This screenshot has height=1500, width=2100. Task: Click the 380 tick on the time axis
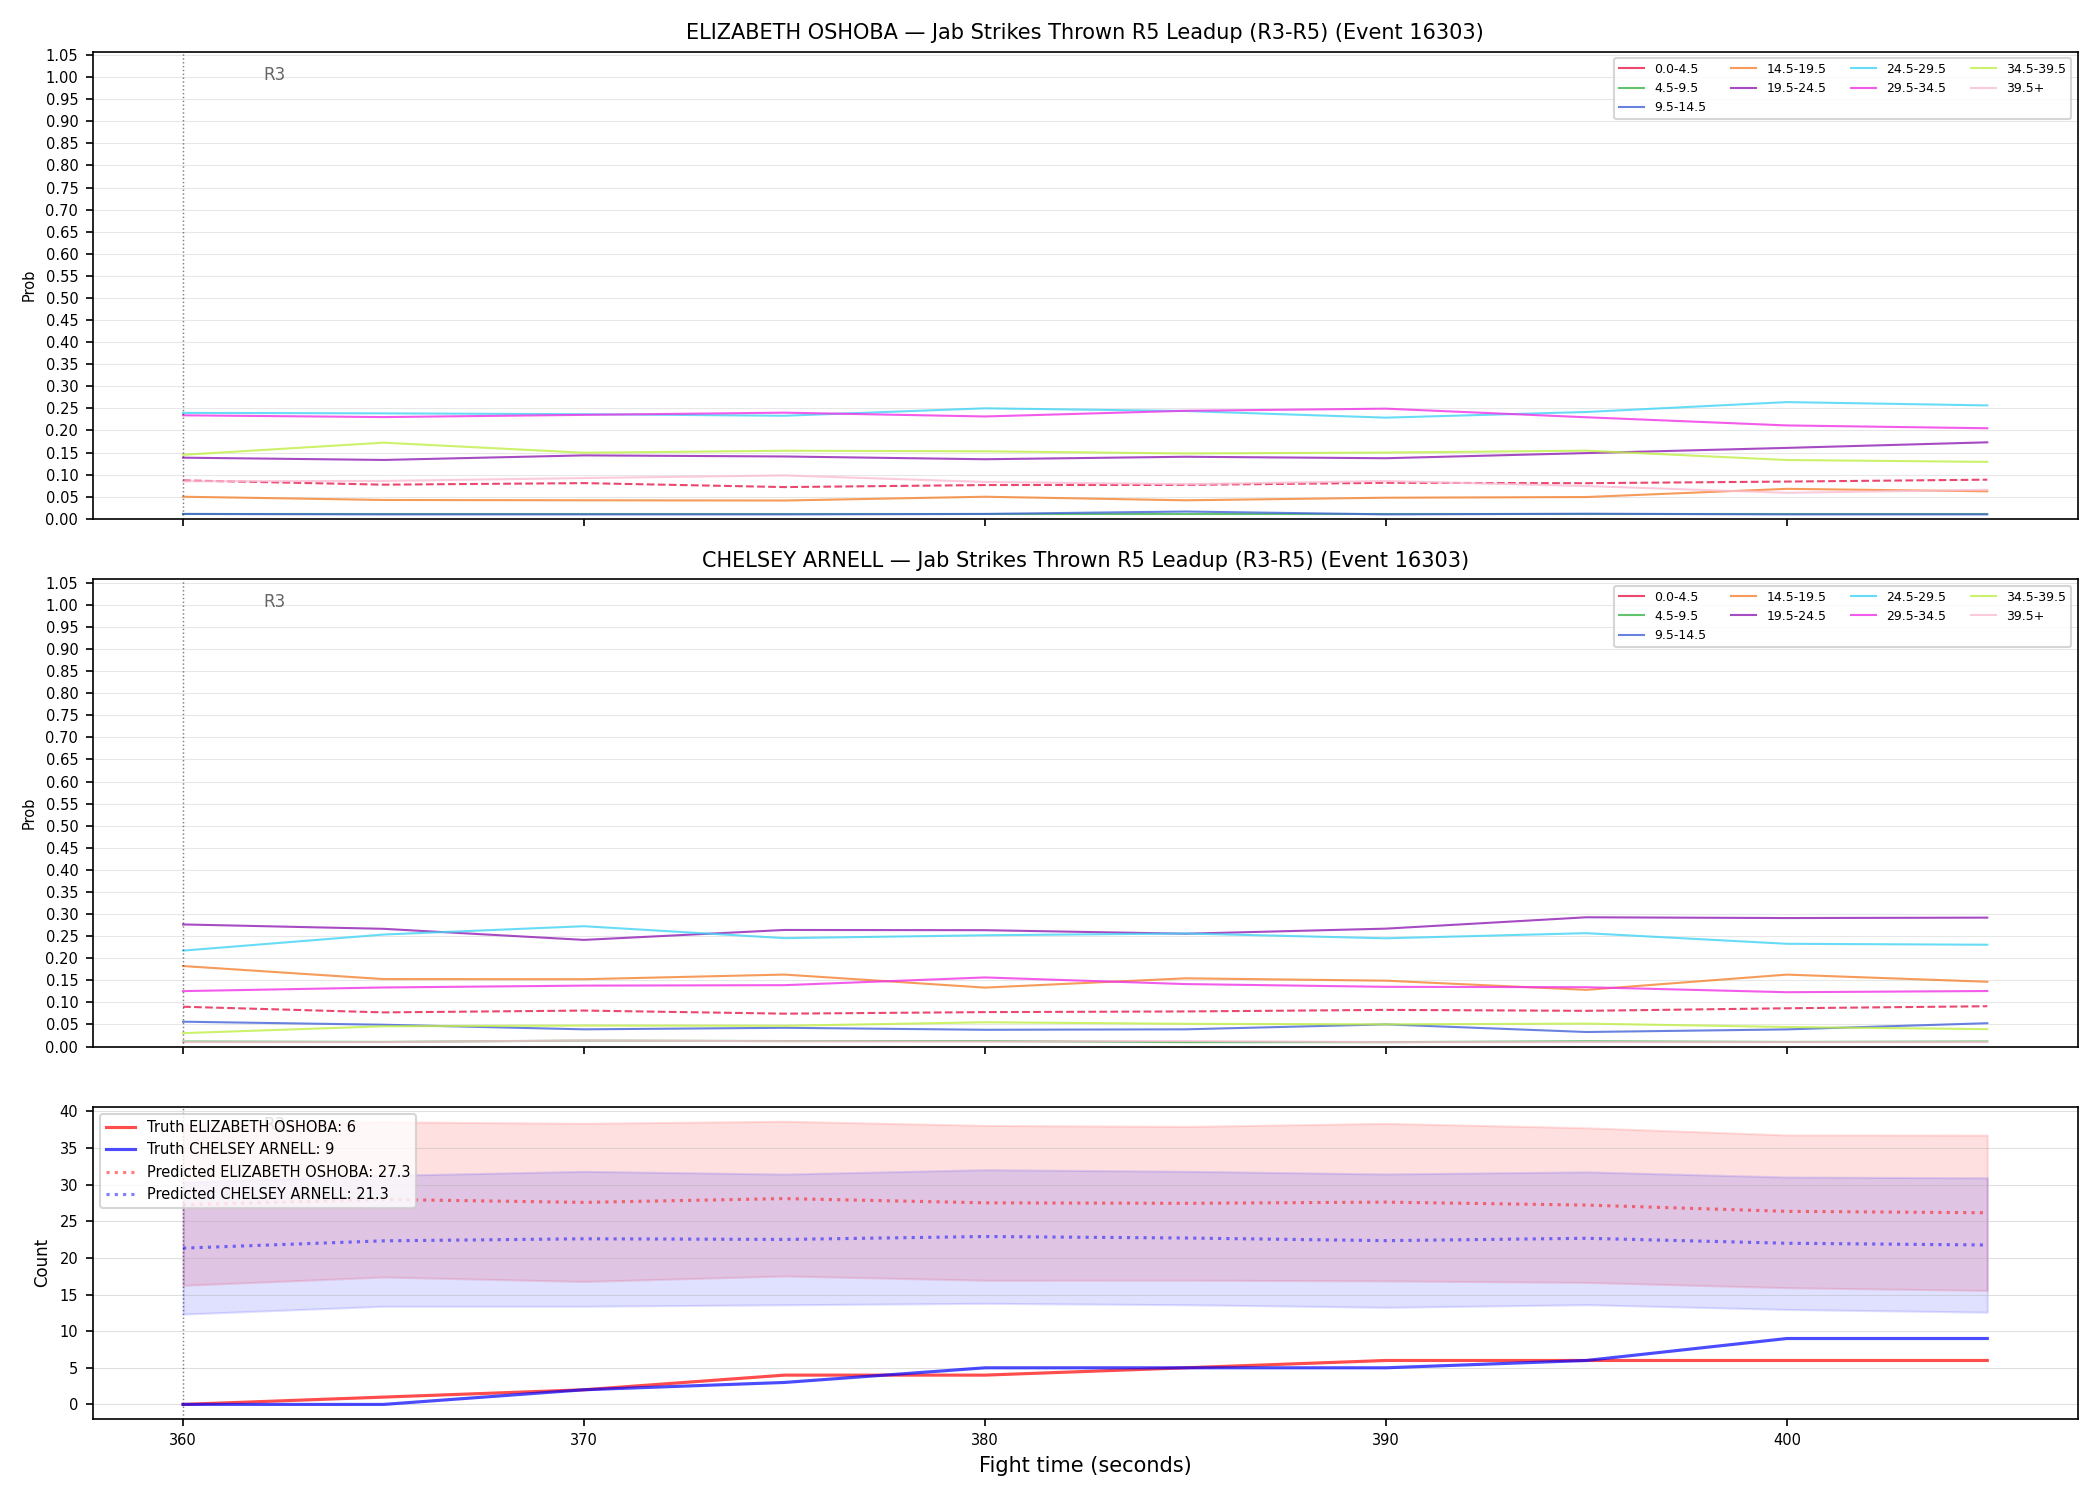click(984, 1440)
